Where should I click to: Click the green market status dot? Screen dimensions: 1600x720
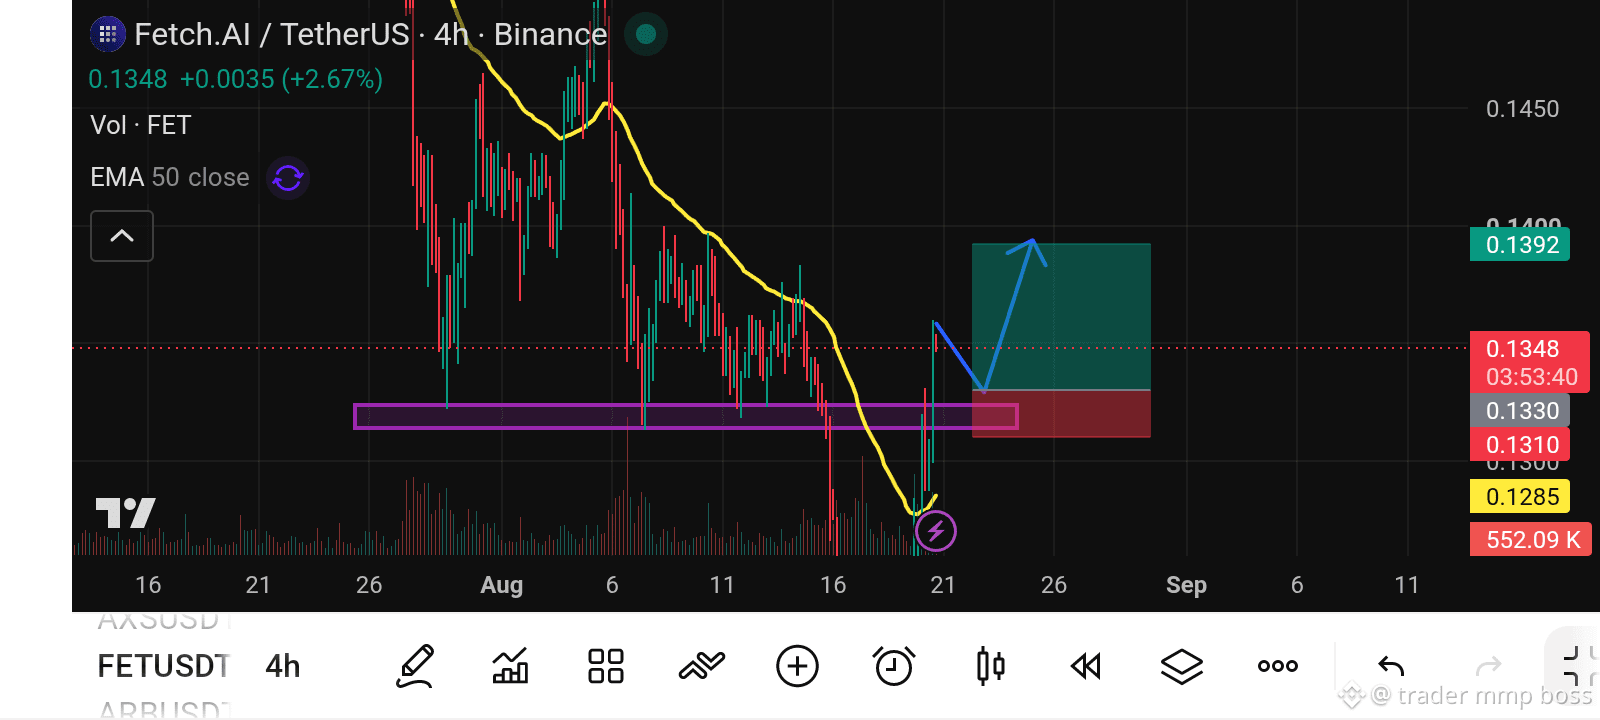646,34
